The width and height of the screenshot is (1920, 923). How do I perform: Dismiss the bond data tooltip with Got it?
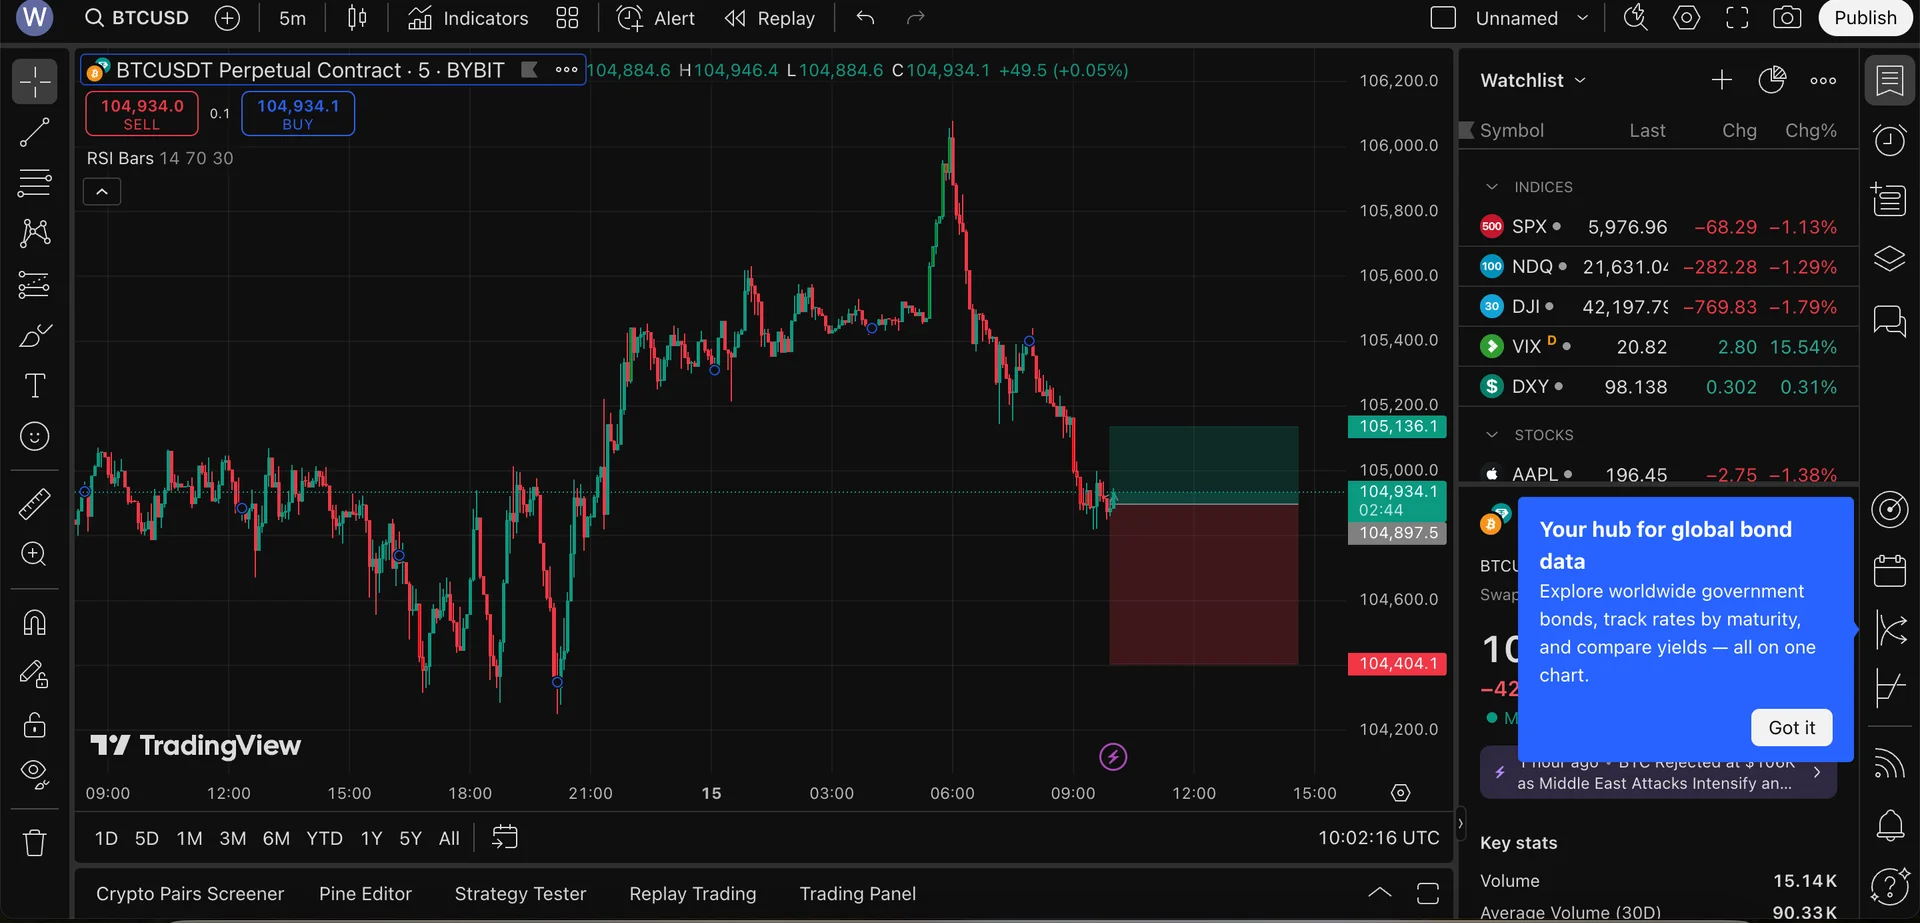click(1791, 728)
